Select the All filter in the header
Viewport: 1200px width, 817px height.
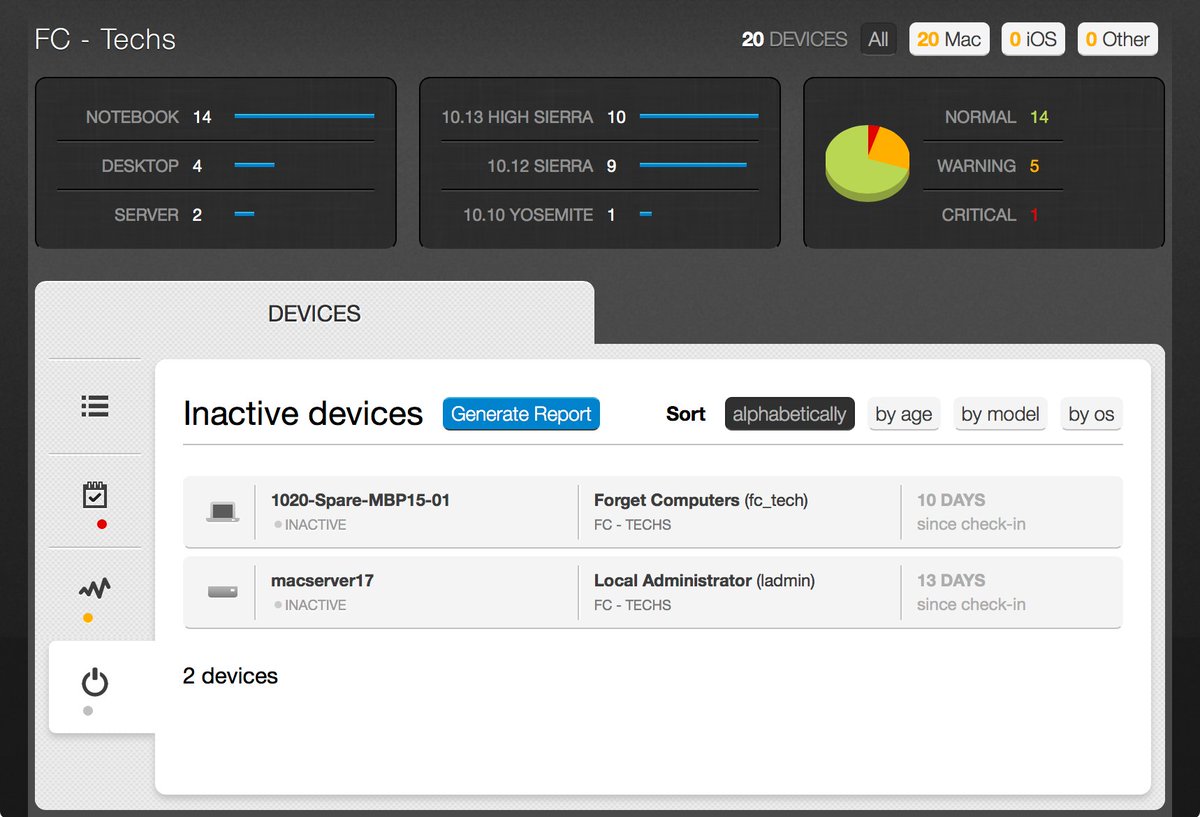pyautogui.click(x=878, y=39)
